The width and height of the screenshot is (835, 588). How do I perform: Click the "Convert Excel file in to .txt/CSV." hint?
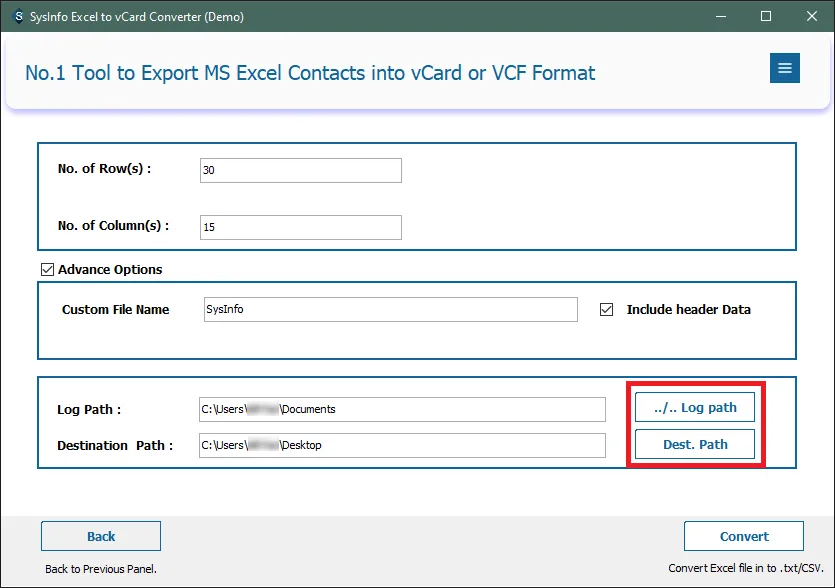[744, 569]
